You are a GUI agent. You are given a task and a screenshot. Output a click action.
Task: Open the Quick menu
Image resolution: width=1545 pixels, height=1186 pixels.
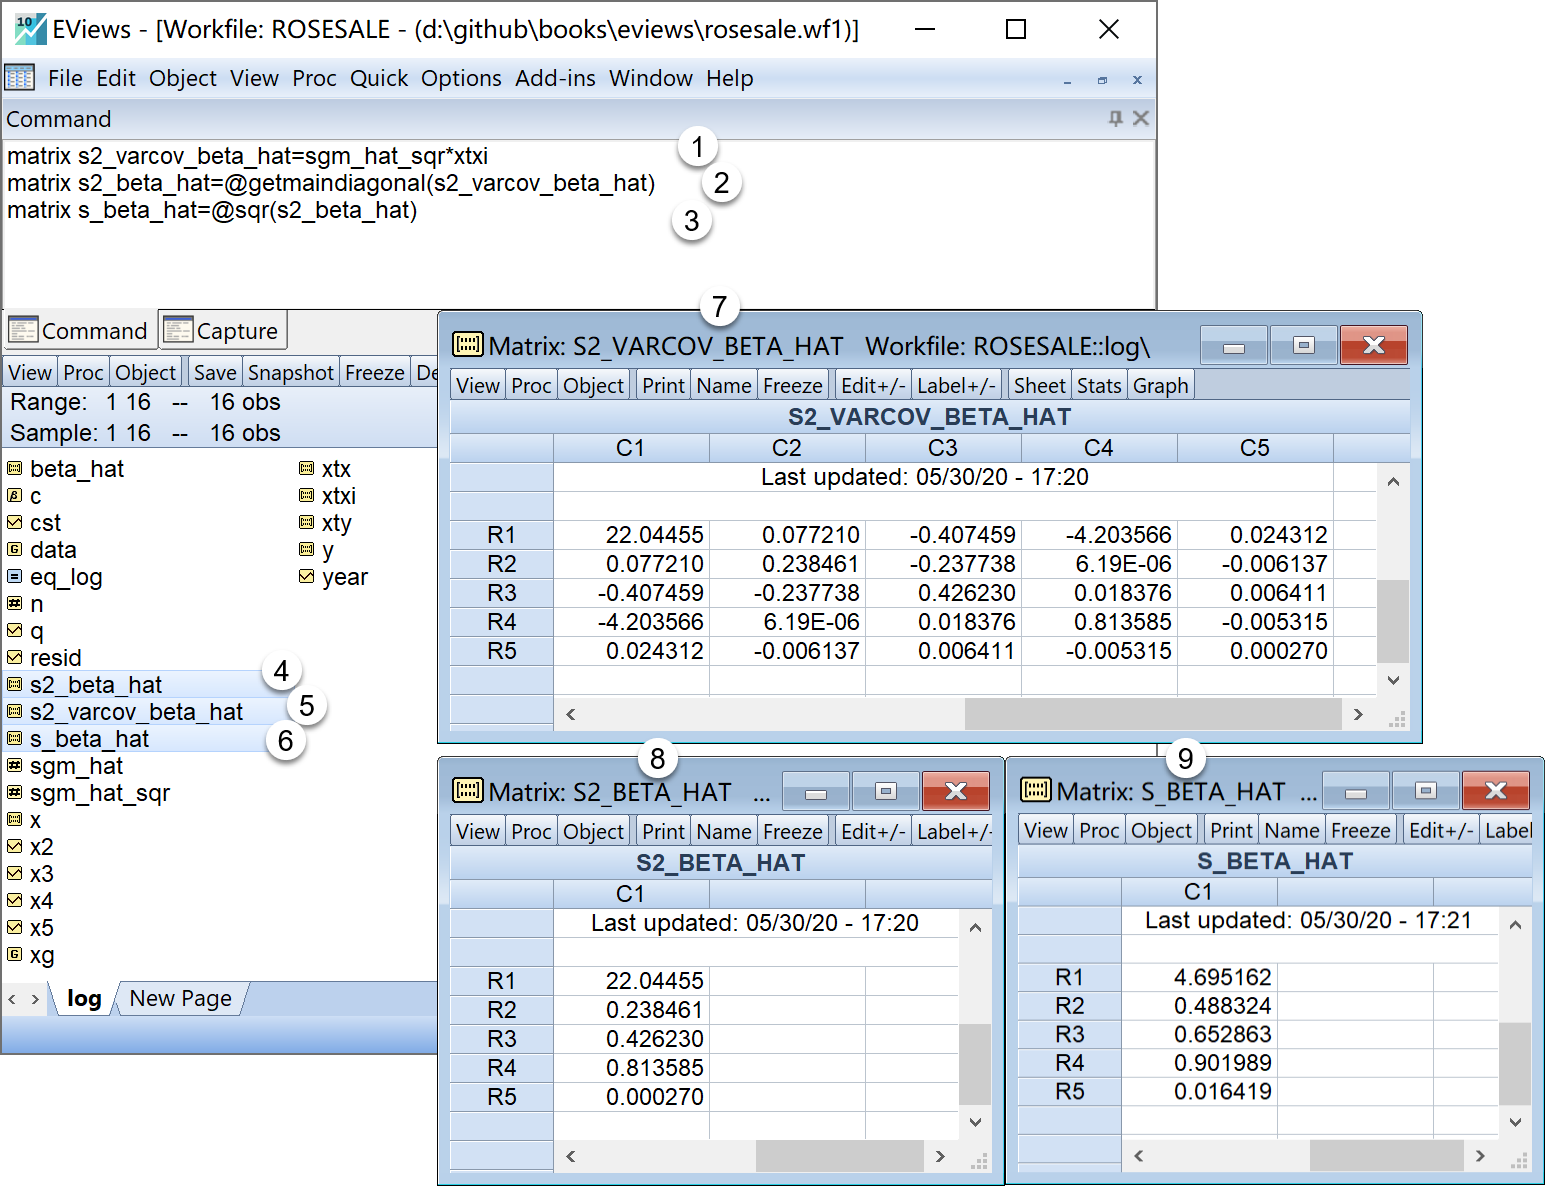[378, 78]
